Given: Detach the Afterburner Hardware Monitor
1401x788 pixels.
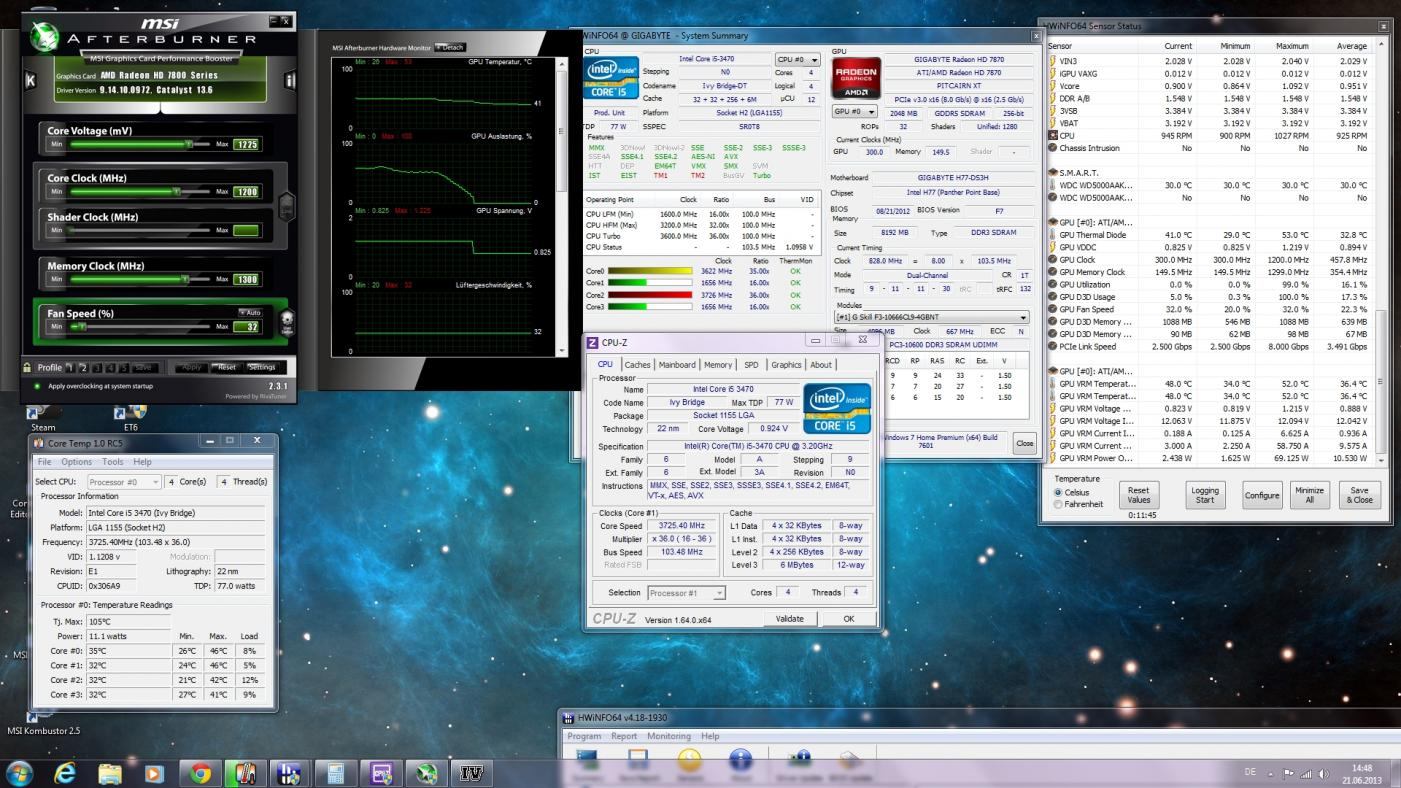Looking at the screenshot, I should 450,47.
